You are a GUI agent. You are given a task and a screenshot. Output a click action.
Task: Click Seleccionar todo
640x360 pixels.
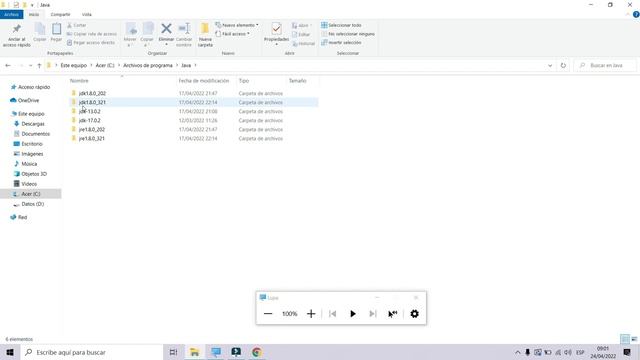coord(341,25)
